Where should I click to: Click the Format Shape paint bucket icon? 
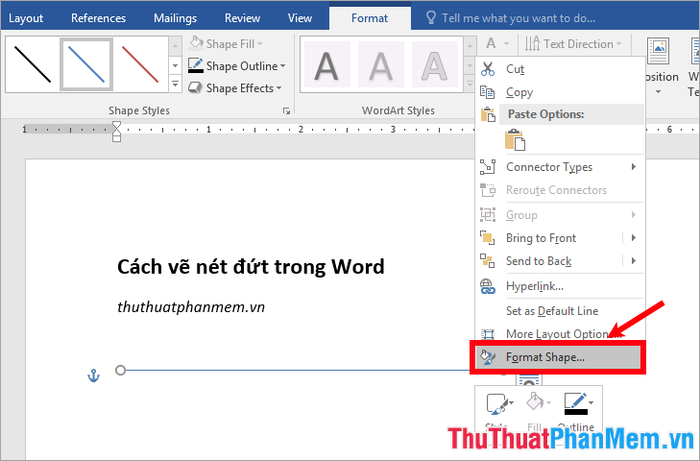click(x=488, y=357)
